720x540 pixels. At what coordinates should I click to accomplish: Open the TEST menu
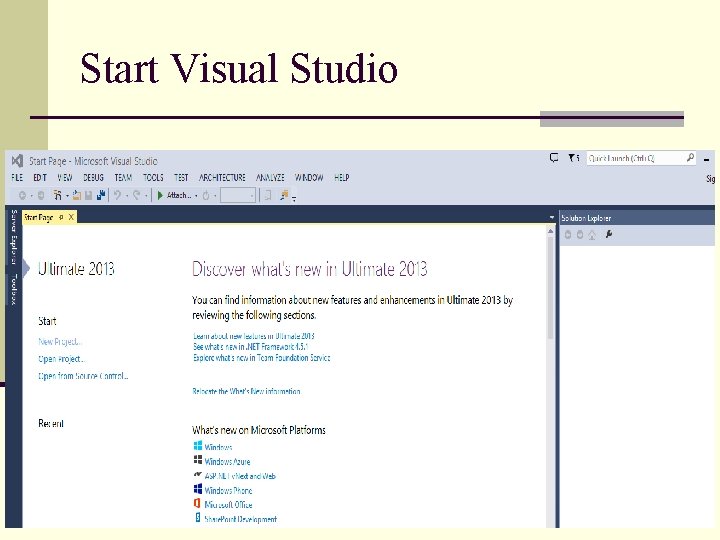coord(181,178)
